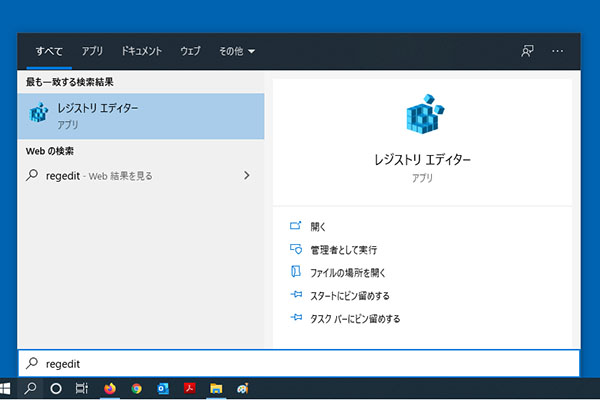Open Task View in the taskbar
This screenshot has height=400, width=600.
click(x=82, y=388)
